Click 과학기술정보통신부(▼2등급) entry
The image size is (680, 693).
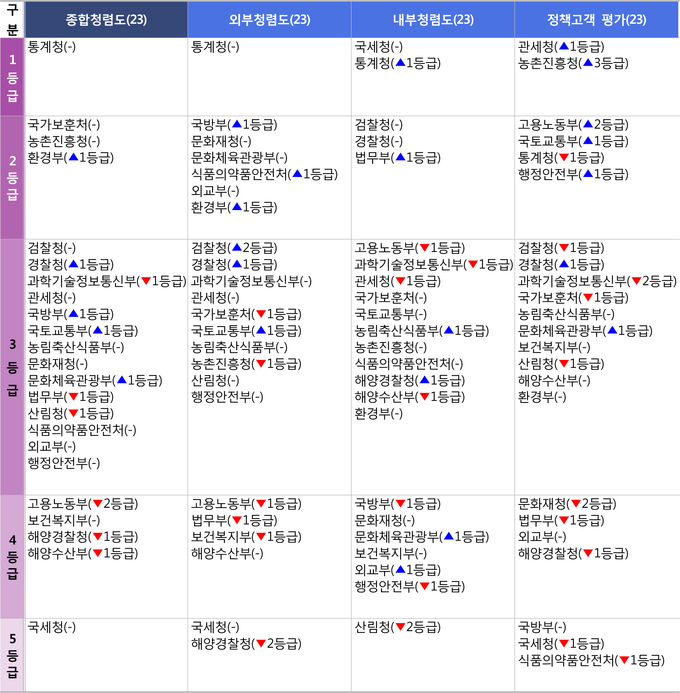597,281
